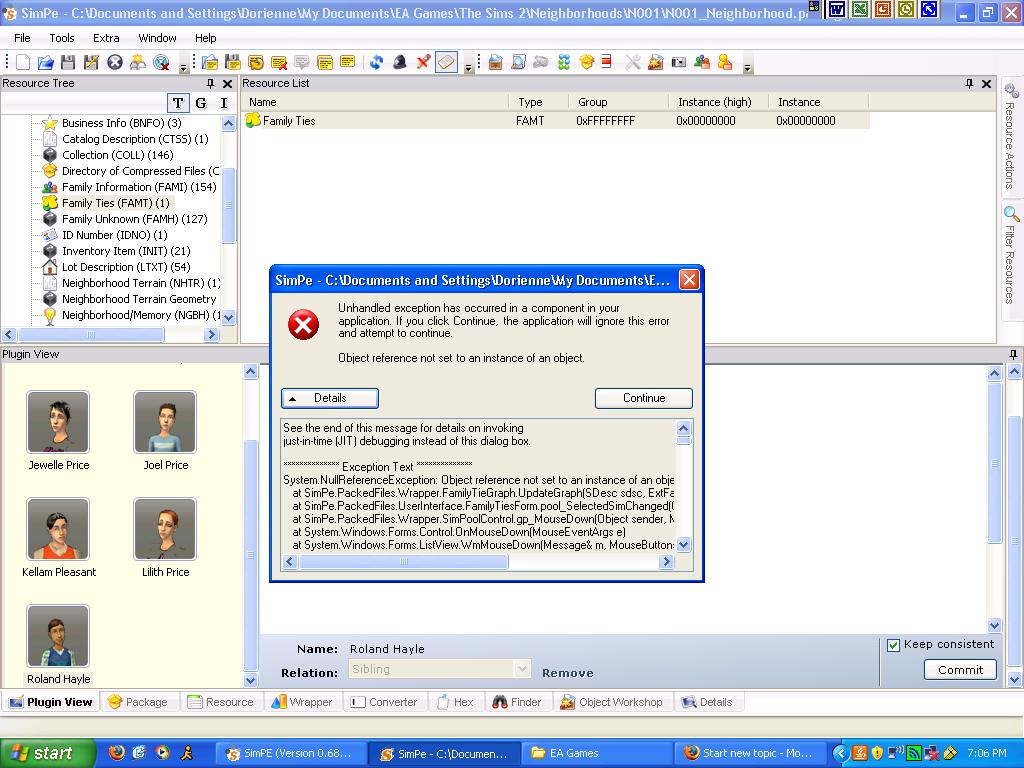The width and height of the screenshot is (1024, 768).
Task: Collapse the Details section in error dialog
Action: (330, 398)
